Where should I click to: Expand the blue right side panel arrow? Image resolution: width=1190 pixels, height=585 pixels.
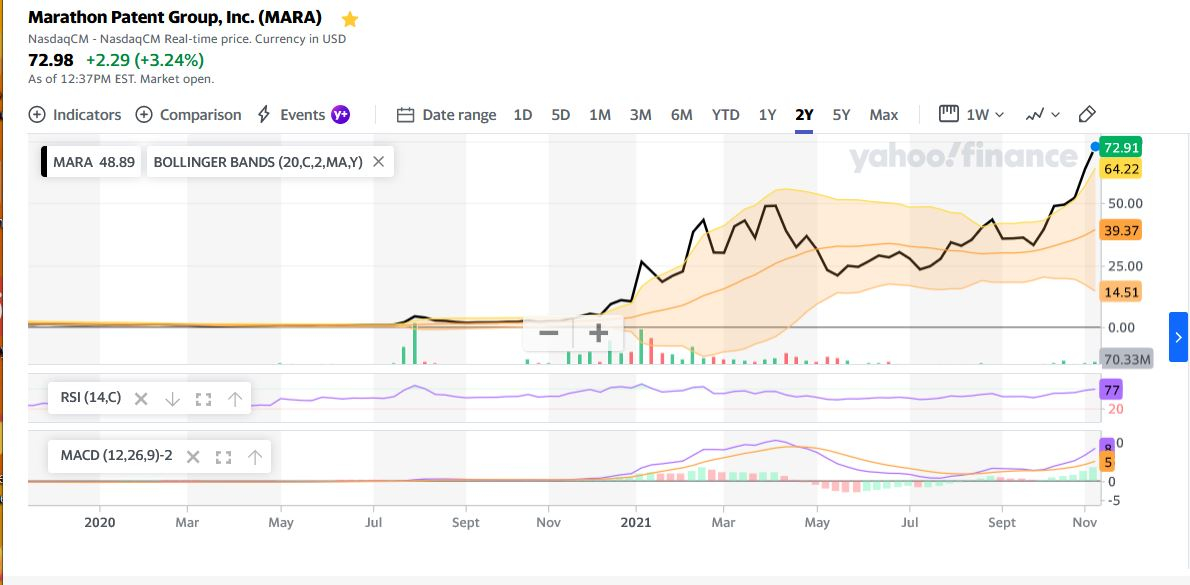1178,337
